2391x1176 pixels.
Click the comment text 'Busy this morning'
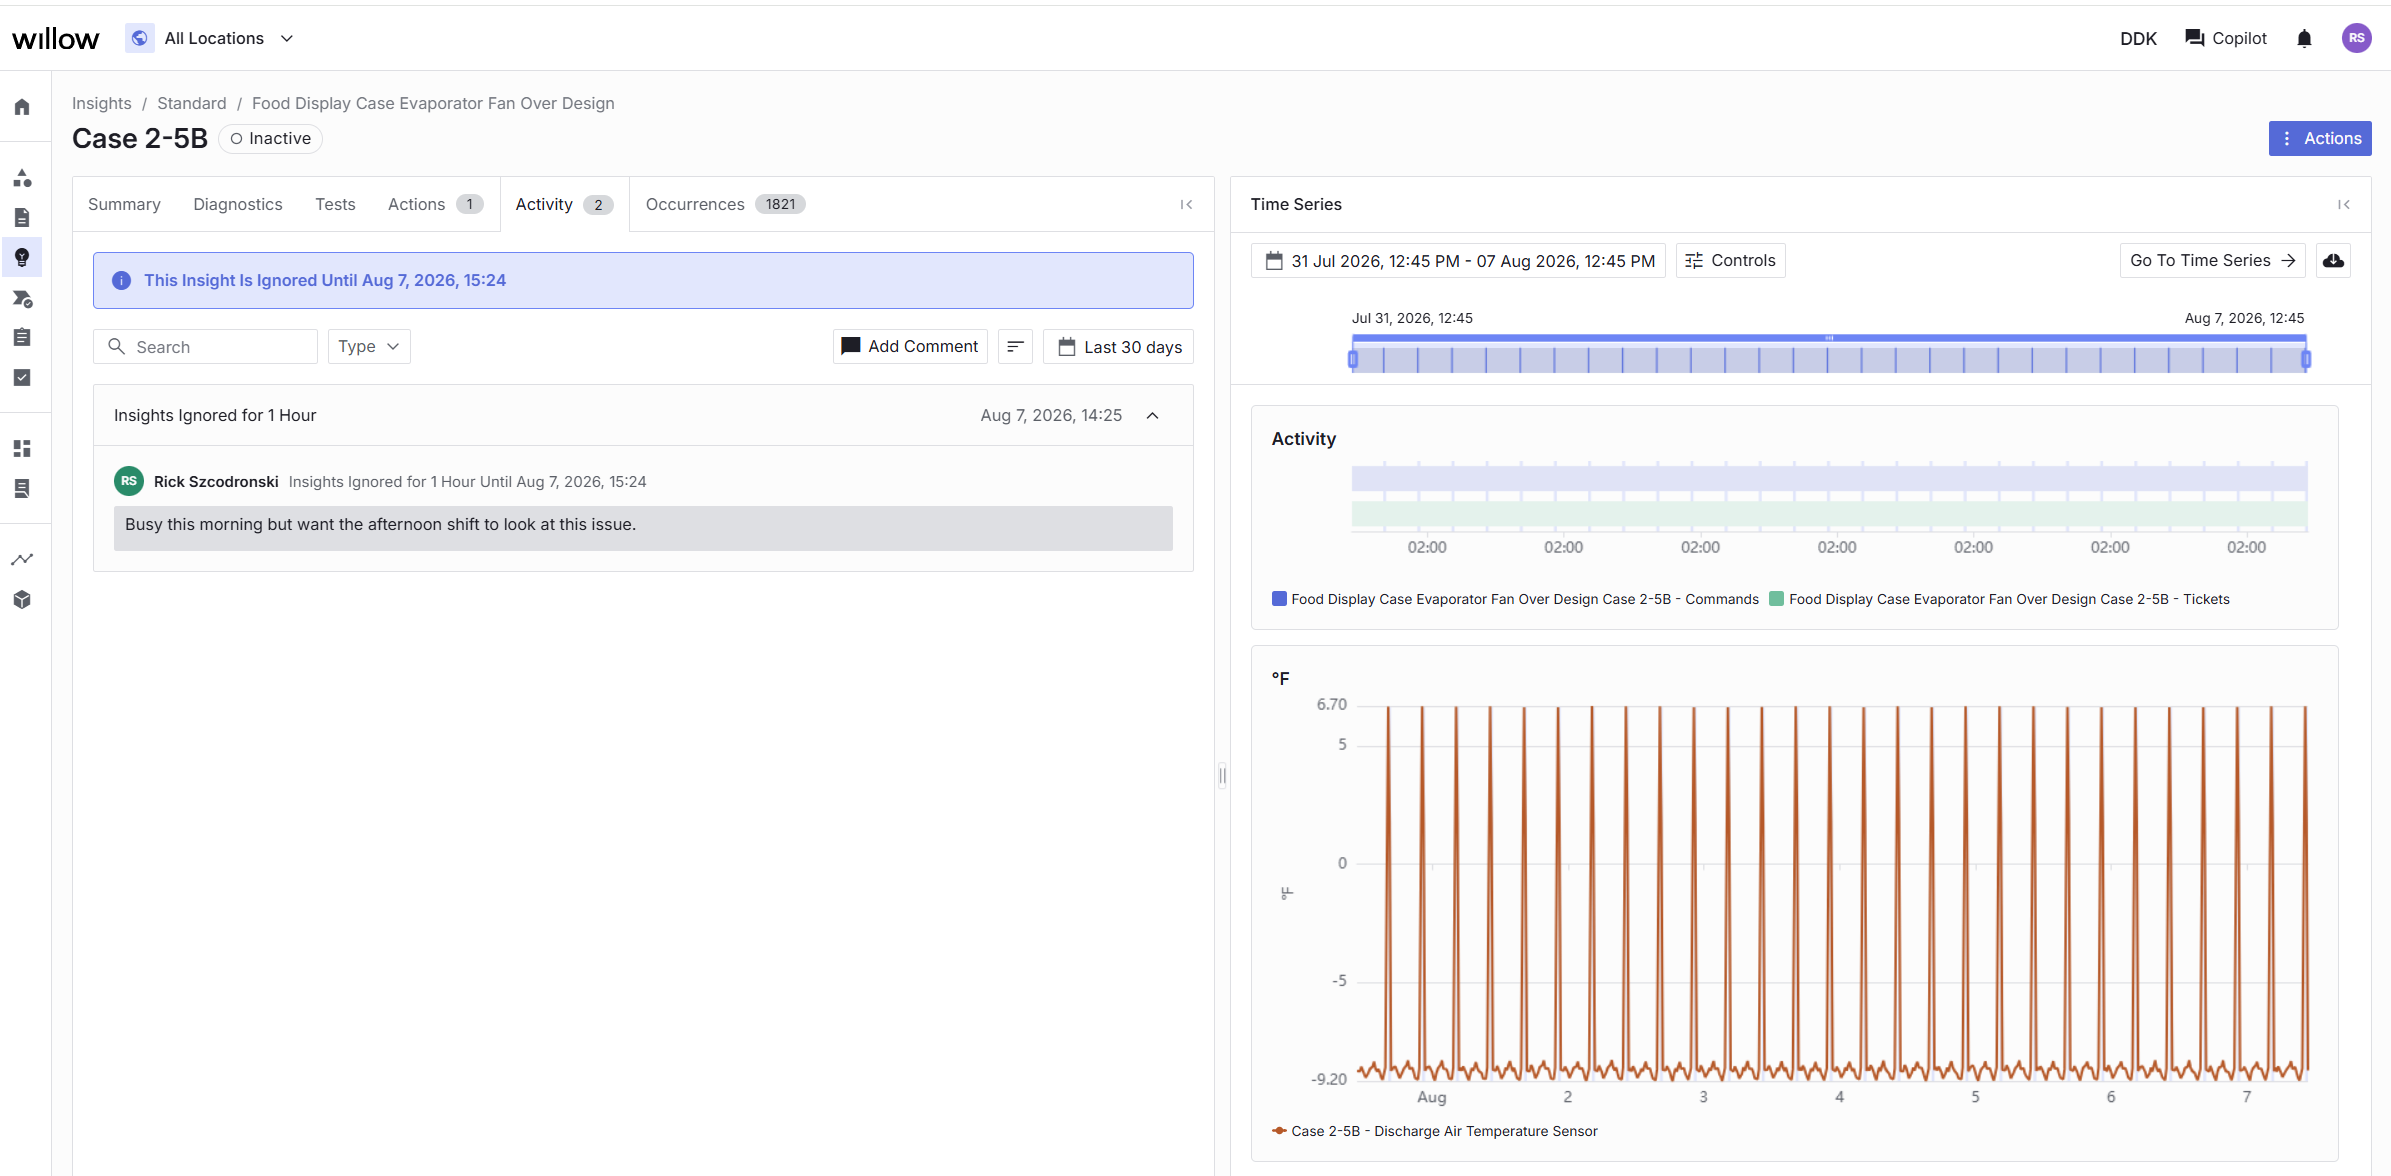(x=380, y=525)
